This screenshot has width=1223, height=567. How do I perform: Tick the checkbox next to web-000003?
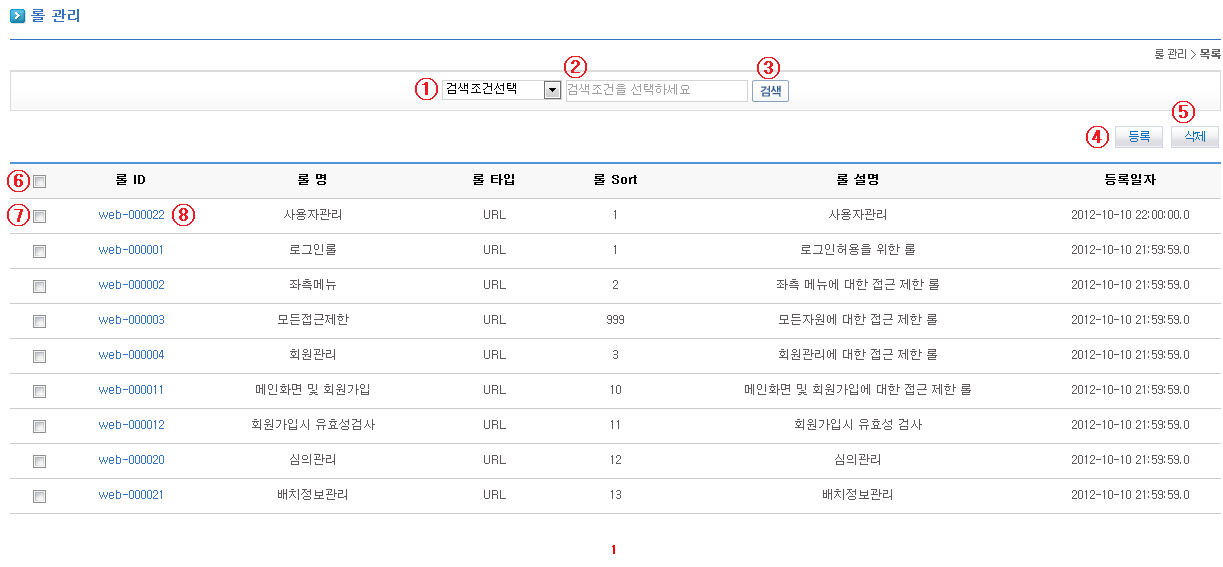(x=39, y=321)
